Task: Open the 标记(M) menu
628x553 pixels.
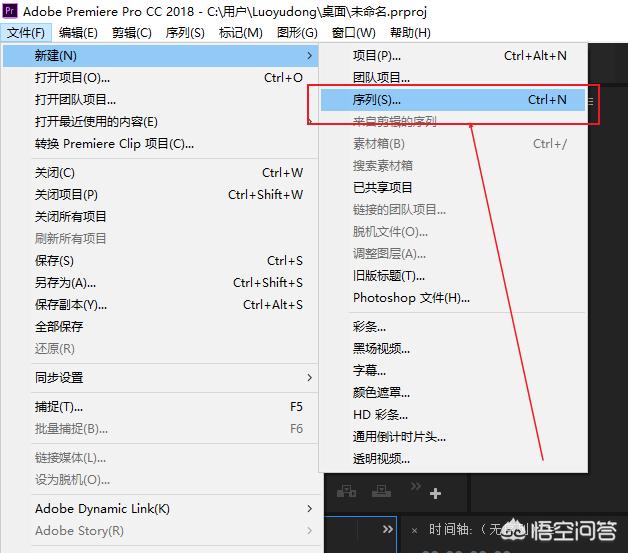Action: (241, 33)
